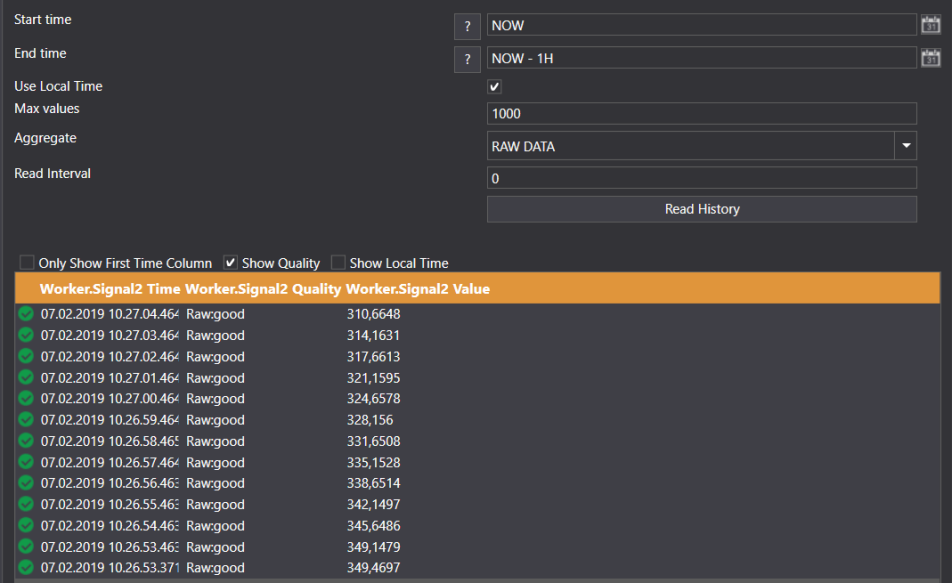Screen dimensions: 952x583
Task: Click green status icon for 10.27.04.464 row
Action: coord(26,314)
